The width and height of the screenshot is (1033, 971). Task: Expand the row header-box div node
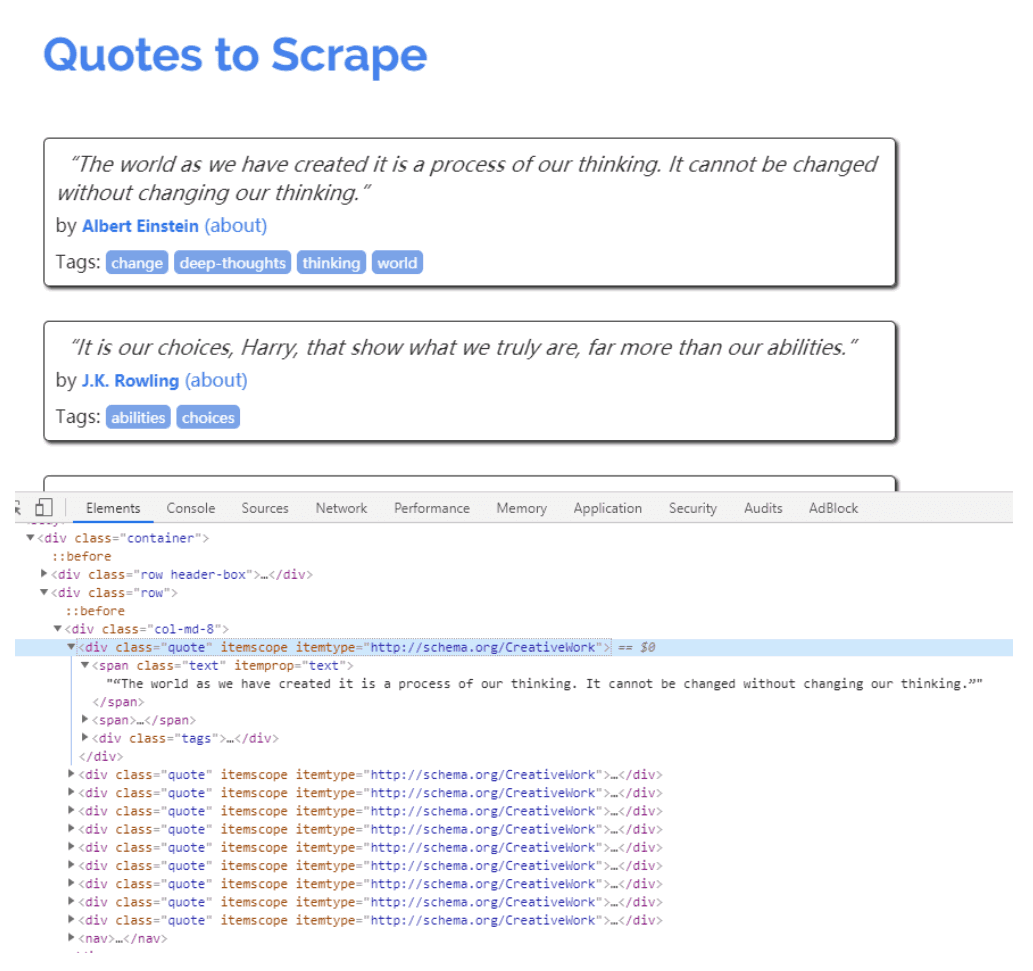point(44,574)
